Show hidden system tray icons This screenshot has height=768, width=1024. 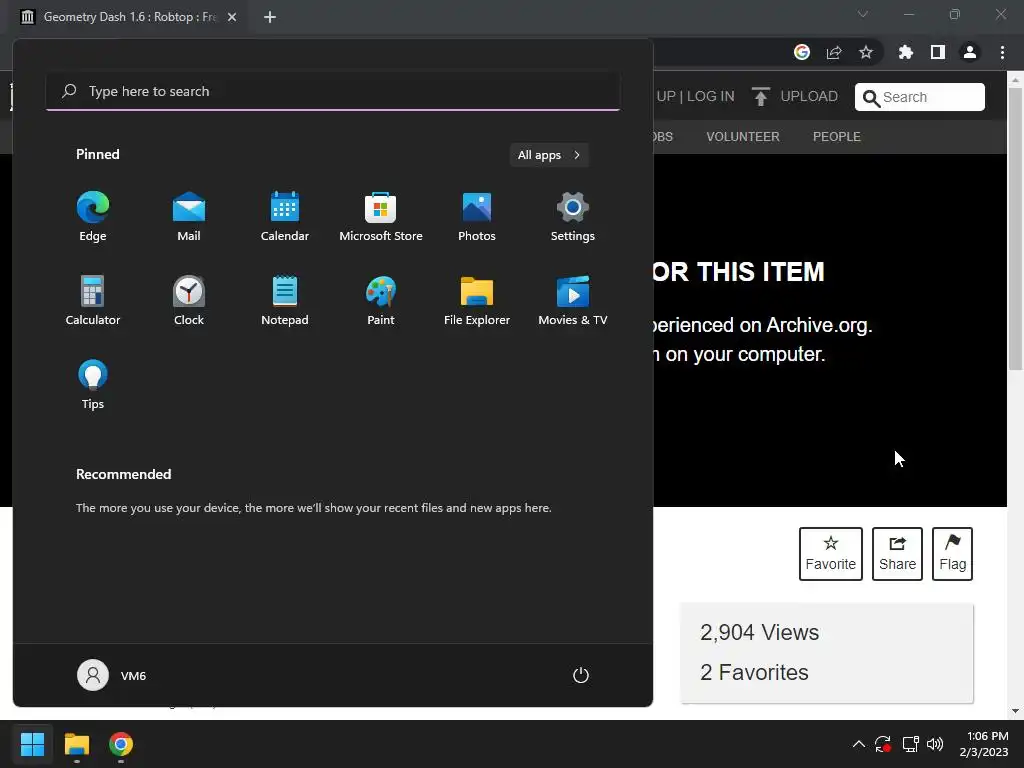(859, 744)
